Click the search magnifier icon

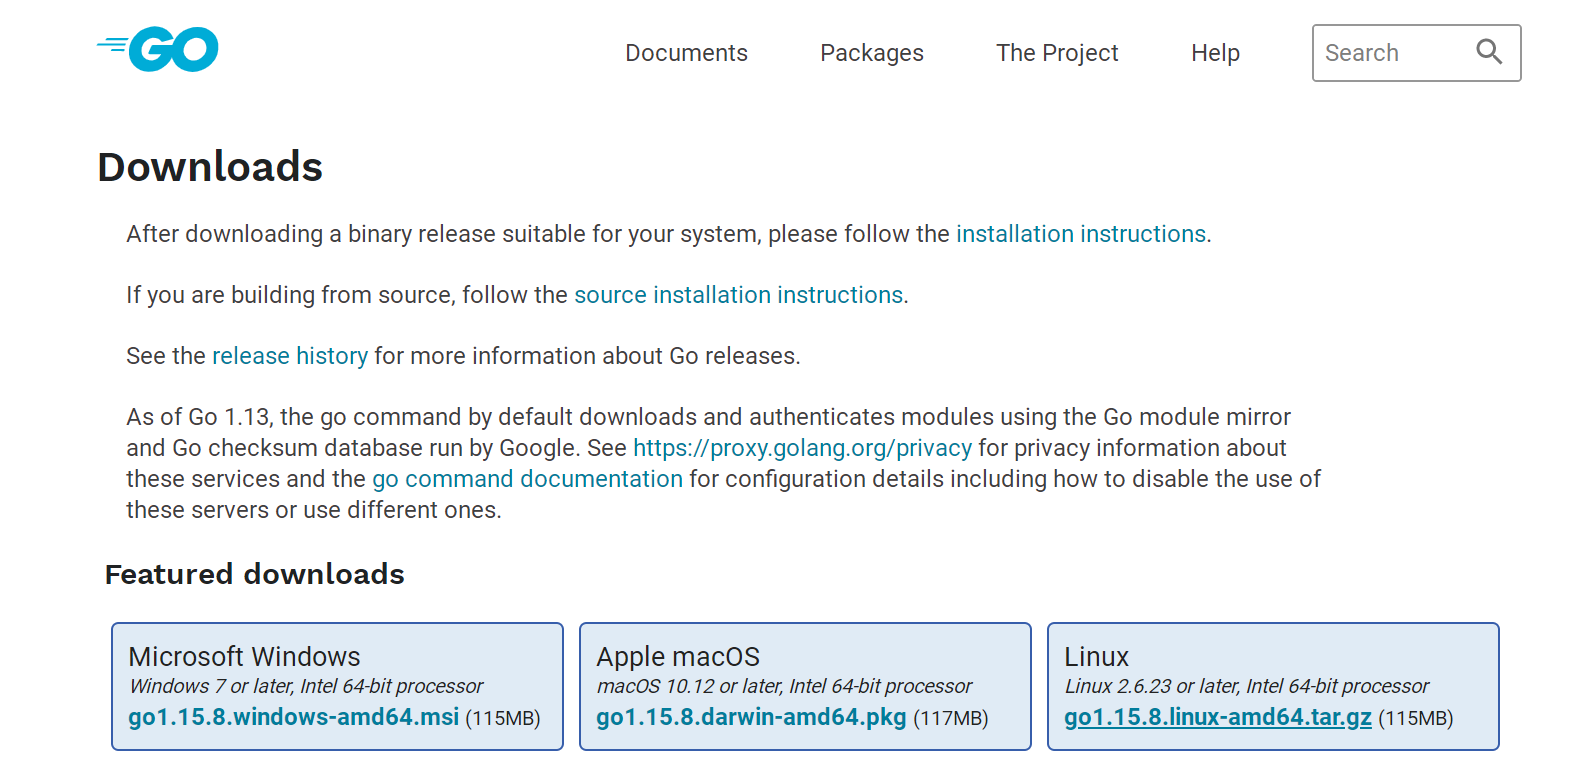(x=1489, y=52)
